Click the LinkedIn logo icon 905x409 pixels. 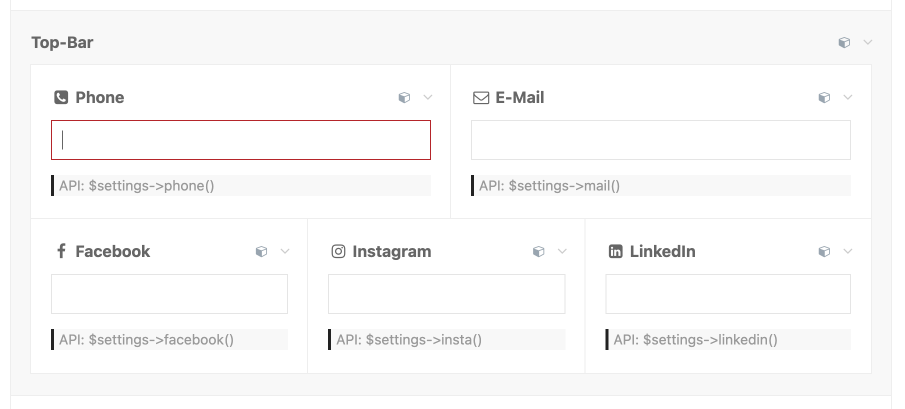[x=615, y=252]
